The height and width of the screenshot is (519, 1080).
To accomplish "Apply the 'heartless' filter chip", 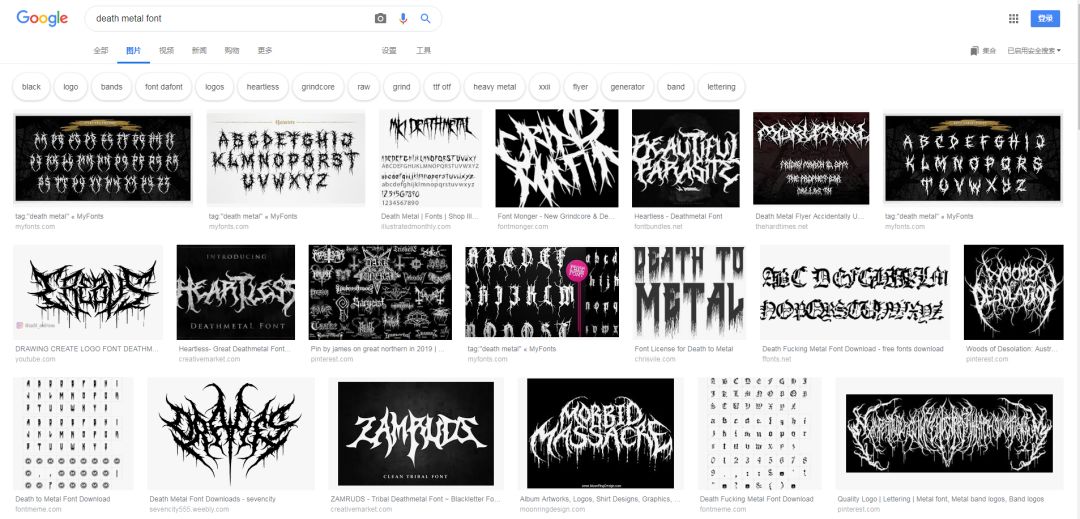I will click(262, 87).
